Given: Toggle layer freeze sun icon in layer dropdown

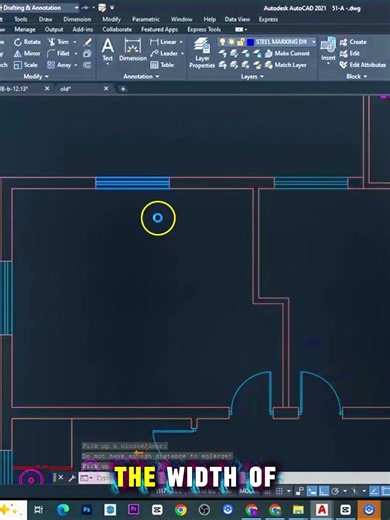Looking at the screenshot, I should tap(231, 42).
